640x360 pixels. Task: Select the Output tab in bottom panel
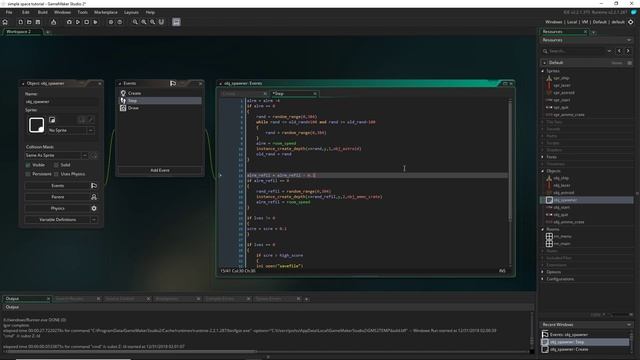click(27, 299)
